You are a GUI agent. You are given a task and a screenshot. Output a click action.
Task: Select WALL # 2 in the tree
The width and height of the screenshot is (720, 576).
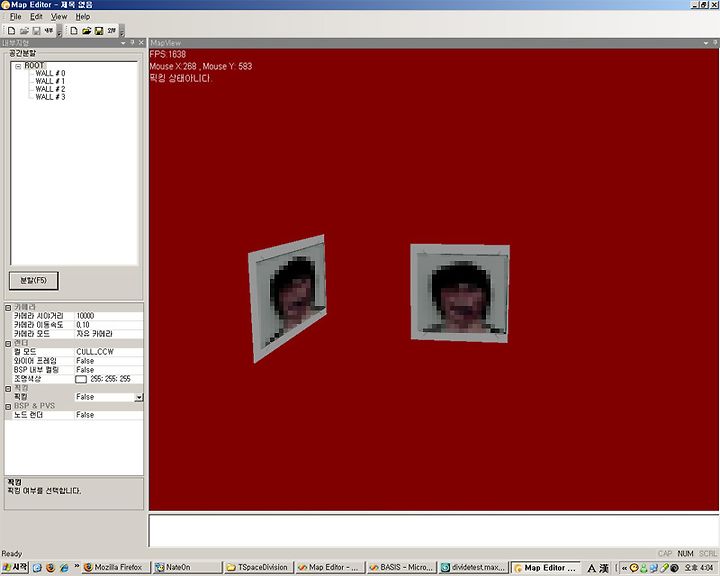tap(50, 89)
